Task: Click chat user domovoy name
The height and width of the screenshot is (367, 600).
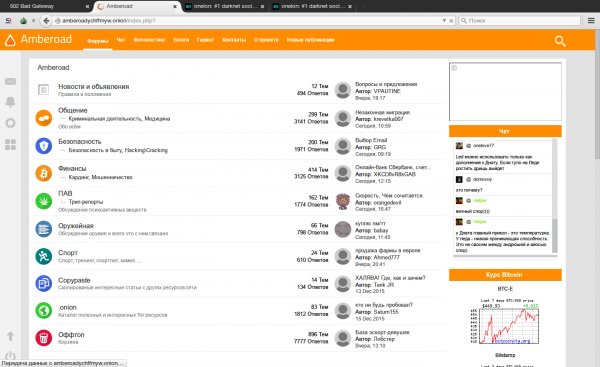Action: pos(483,179)
